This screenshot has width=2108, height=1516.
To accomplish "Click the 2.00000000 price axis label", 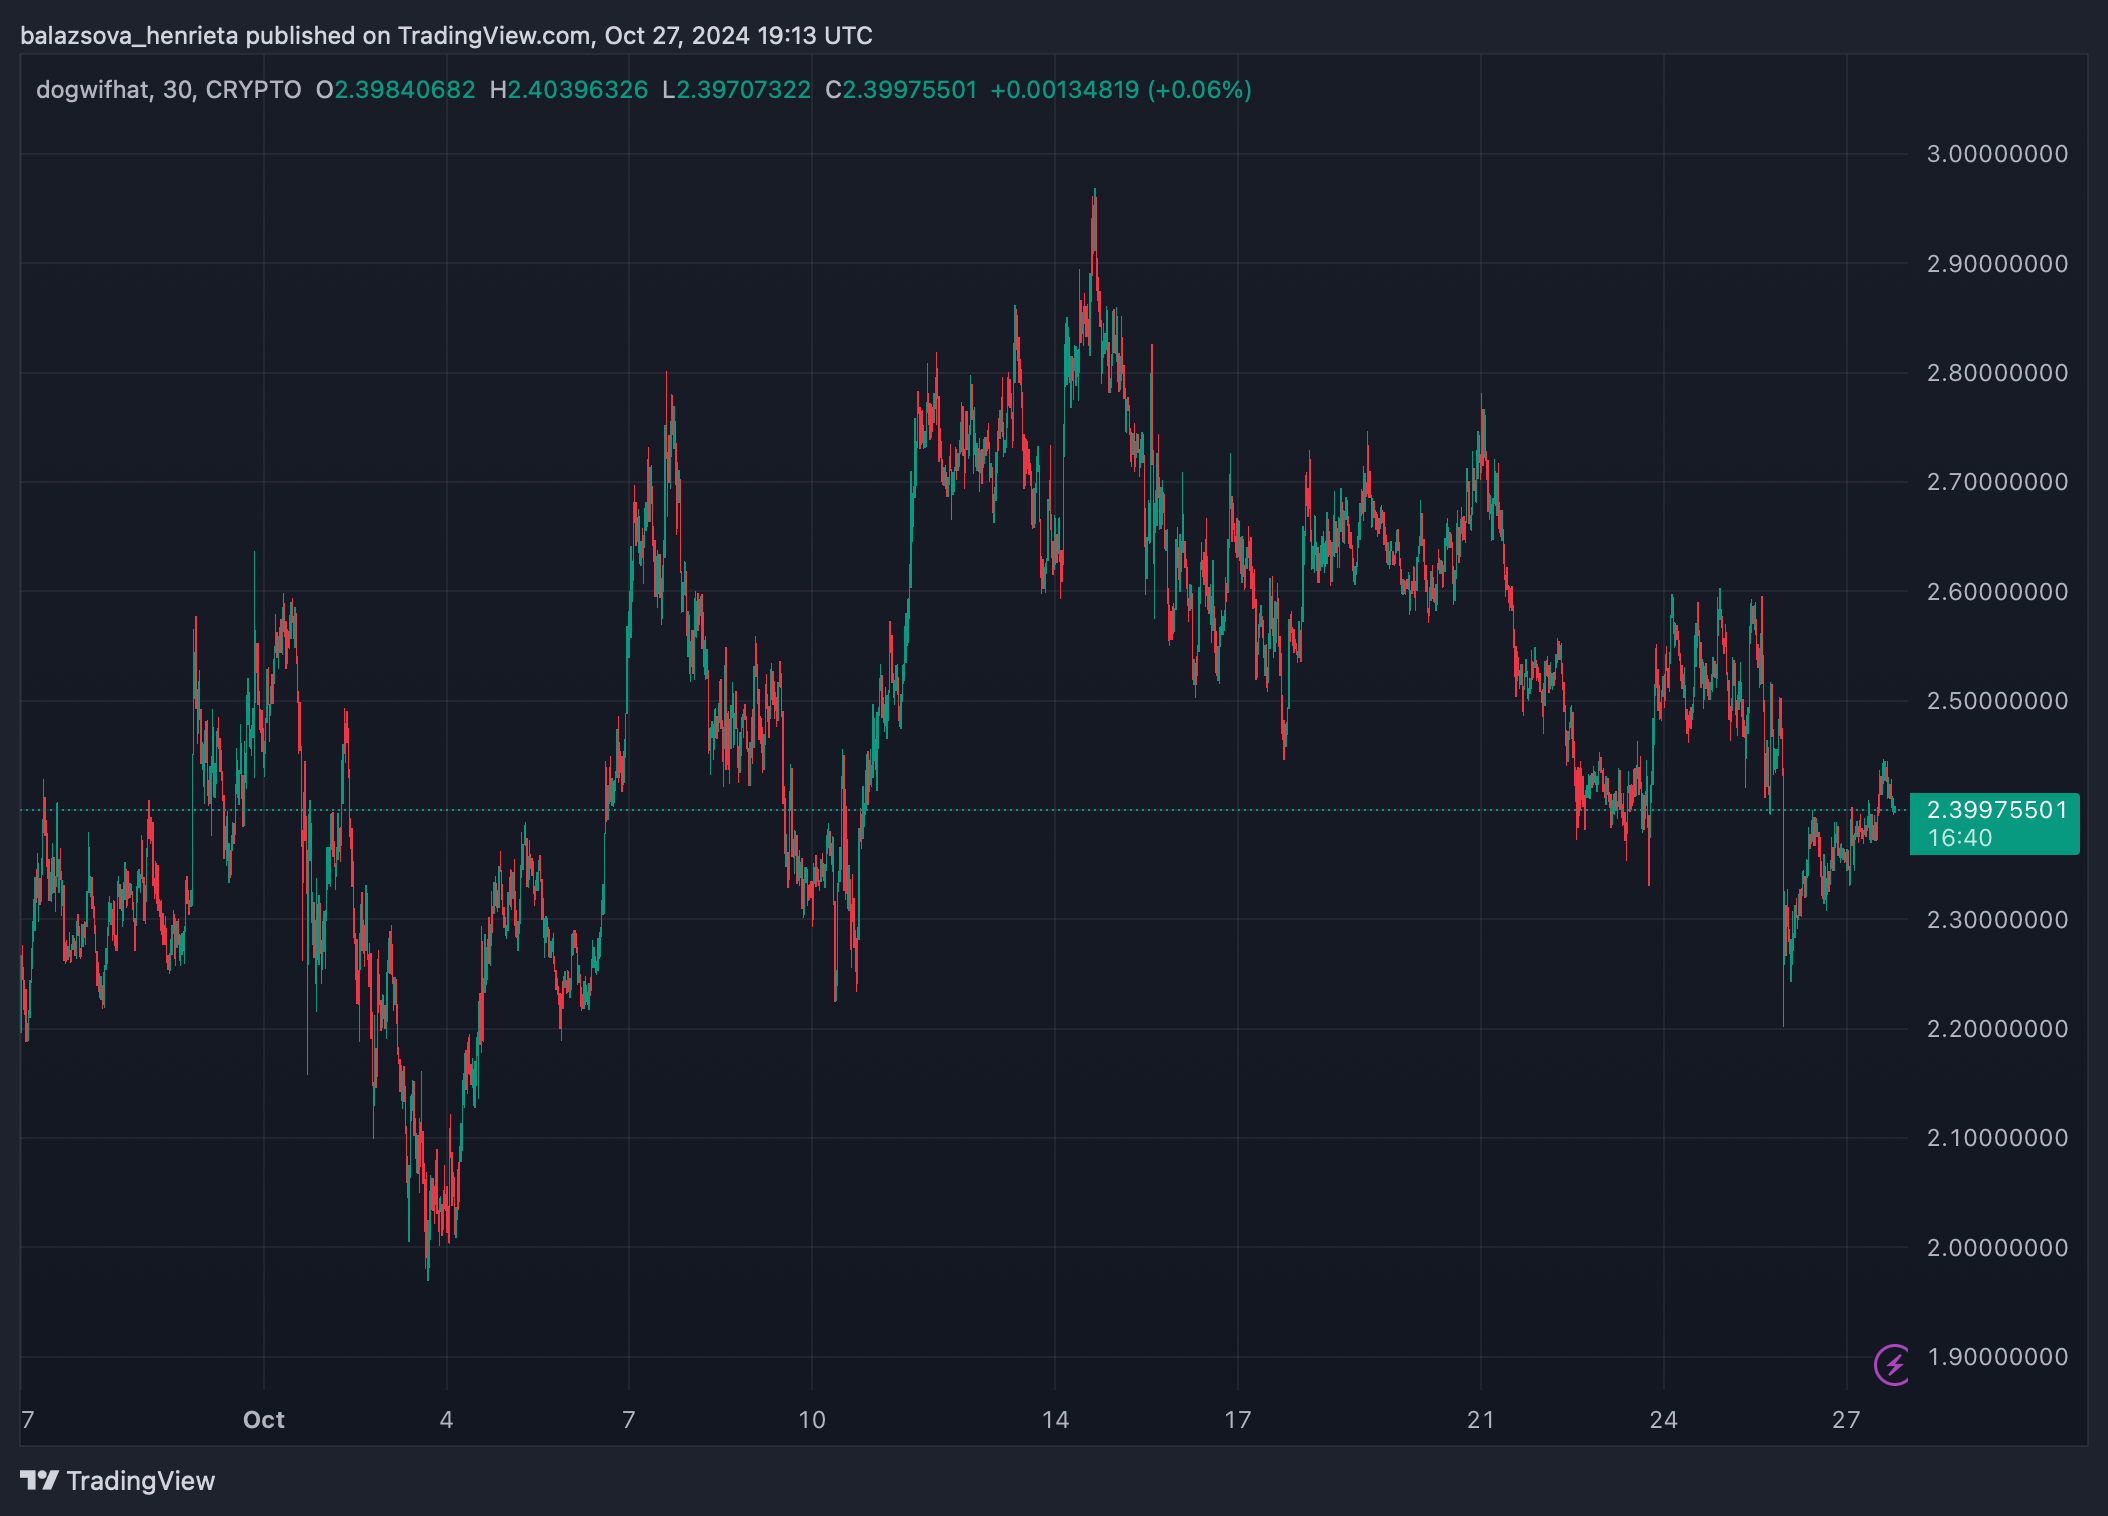I will click(1996, 1248).
